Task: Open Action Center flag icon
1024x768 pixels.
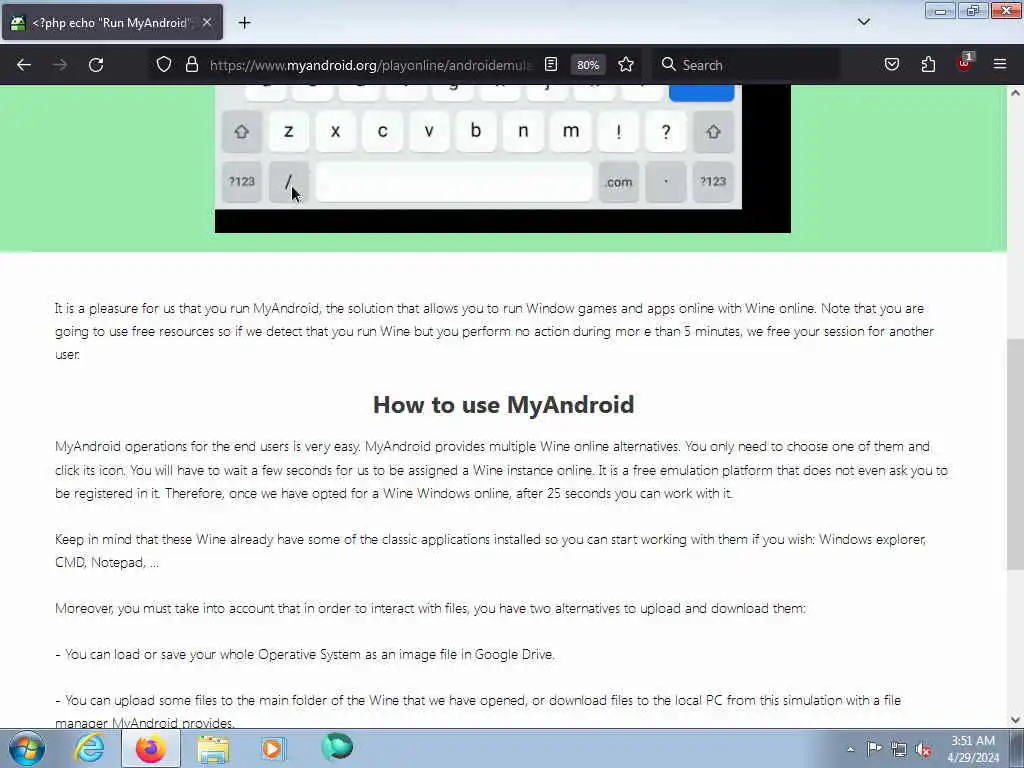Action: click(874, 749)
